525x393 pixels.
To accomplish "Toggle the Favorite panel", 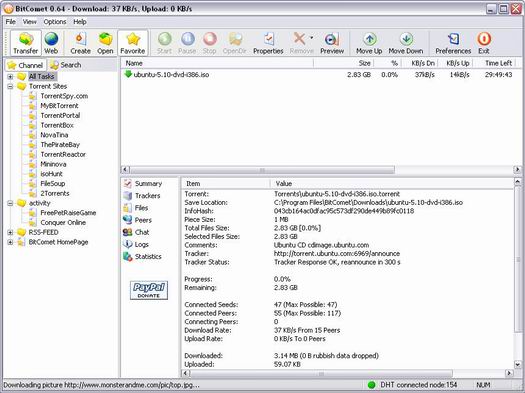I will [133, 43].
